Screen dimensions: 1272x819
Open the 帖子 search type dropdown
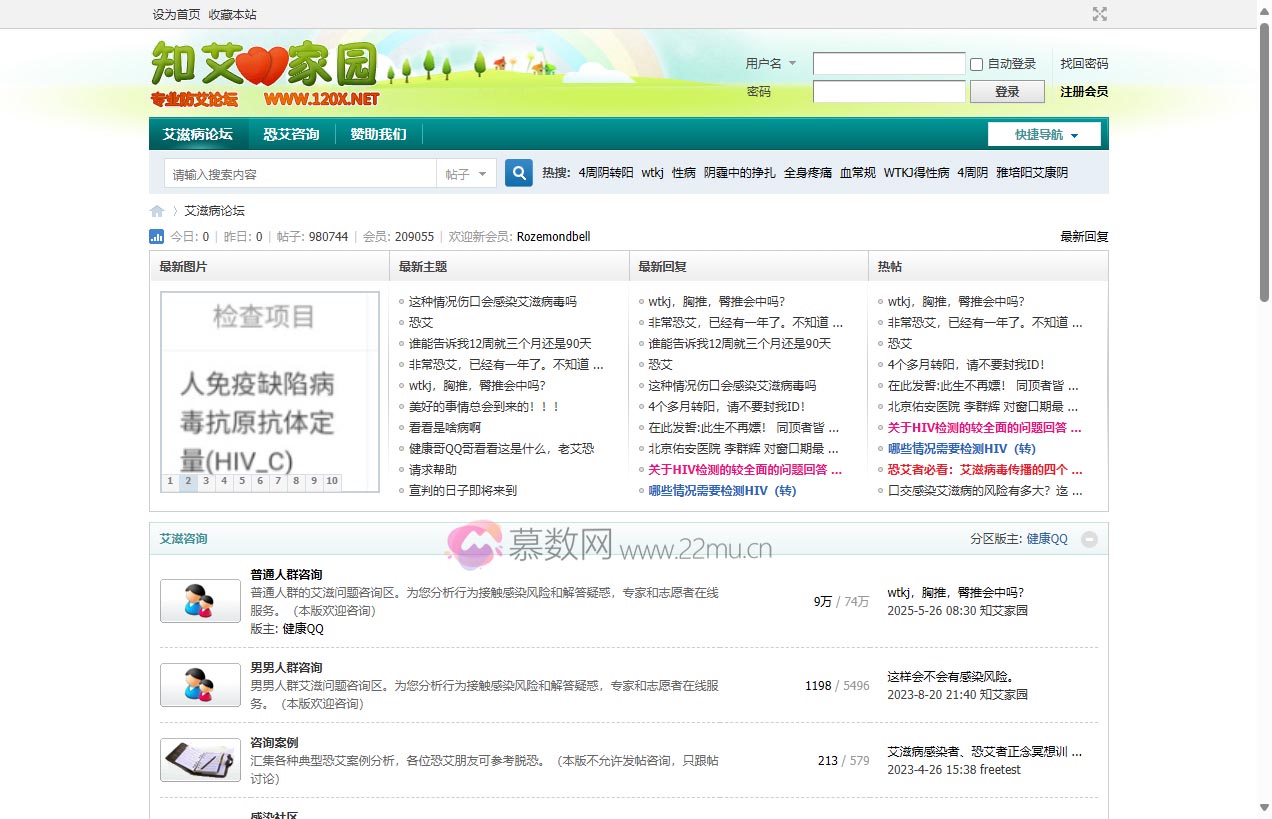[466, 174]
